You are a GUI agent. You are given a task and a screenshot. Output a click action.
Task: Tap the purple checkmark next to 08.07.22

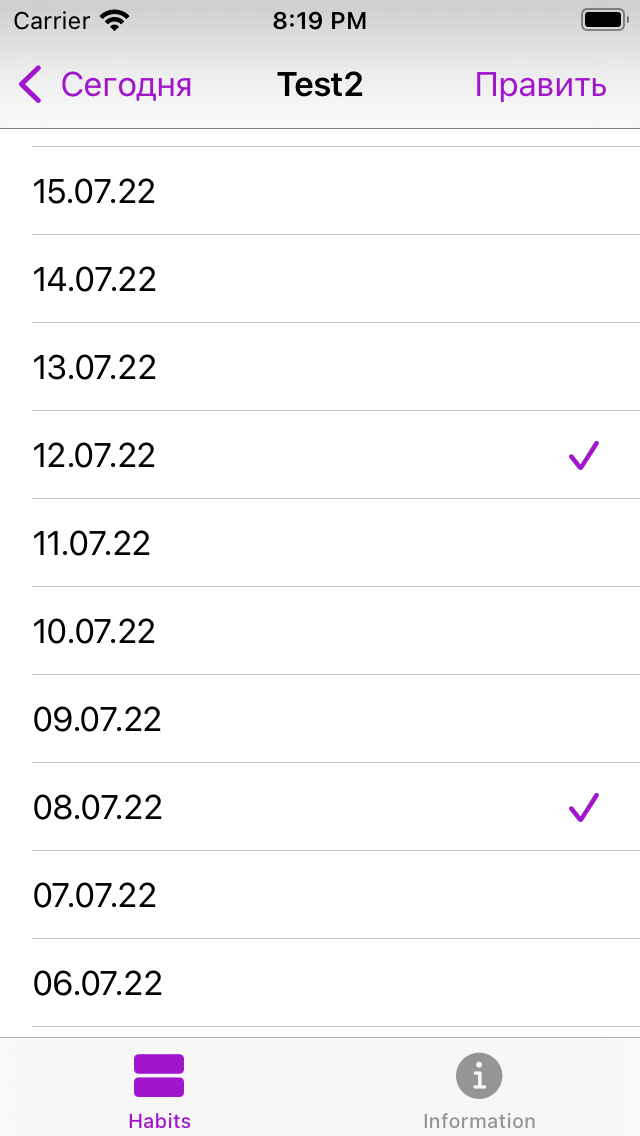583,807
